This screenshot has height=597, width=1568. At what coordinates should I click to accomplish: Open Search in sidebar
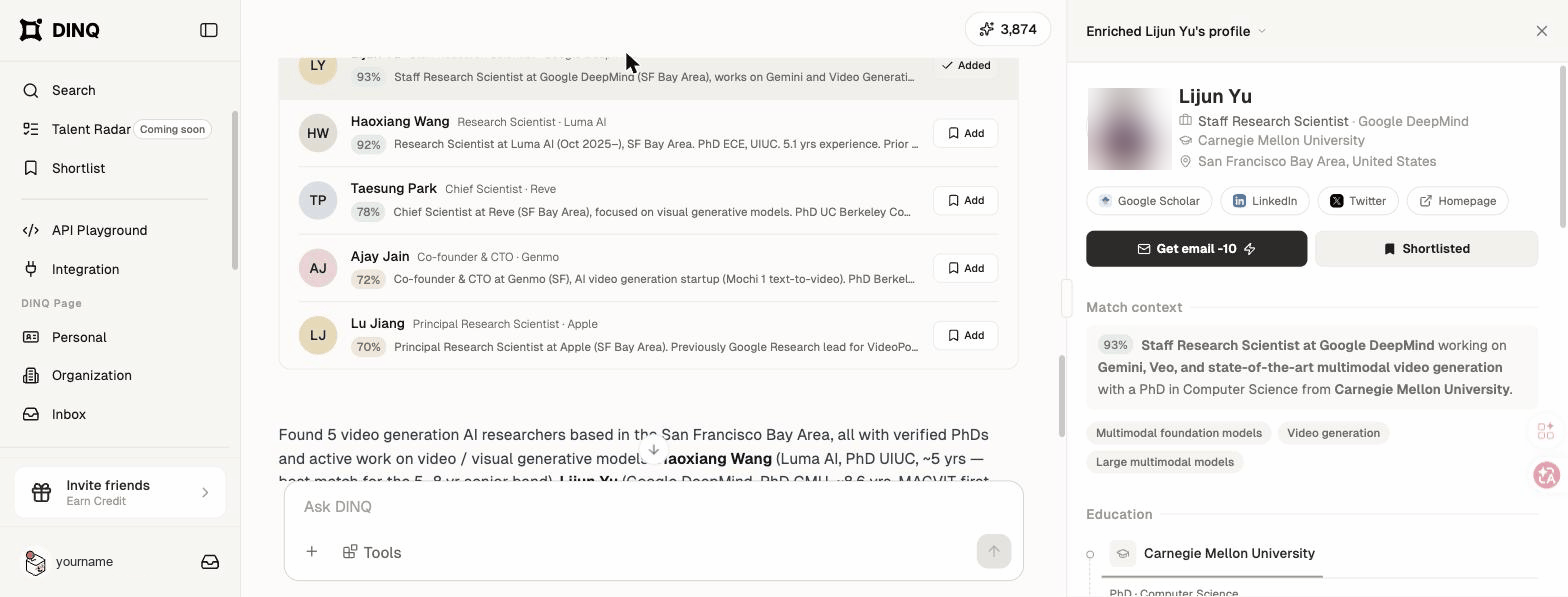[74, 90]
